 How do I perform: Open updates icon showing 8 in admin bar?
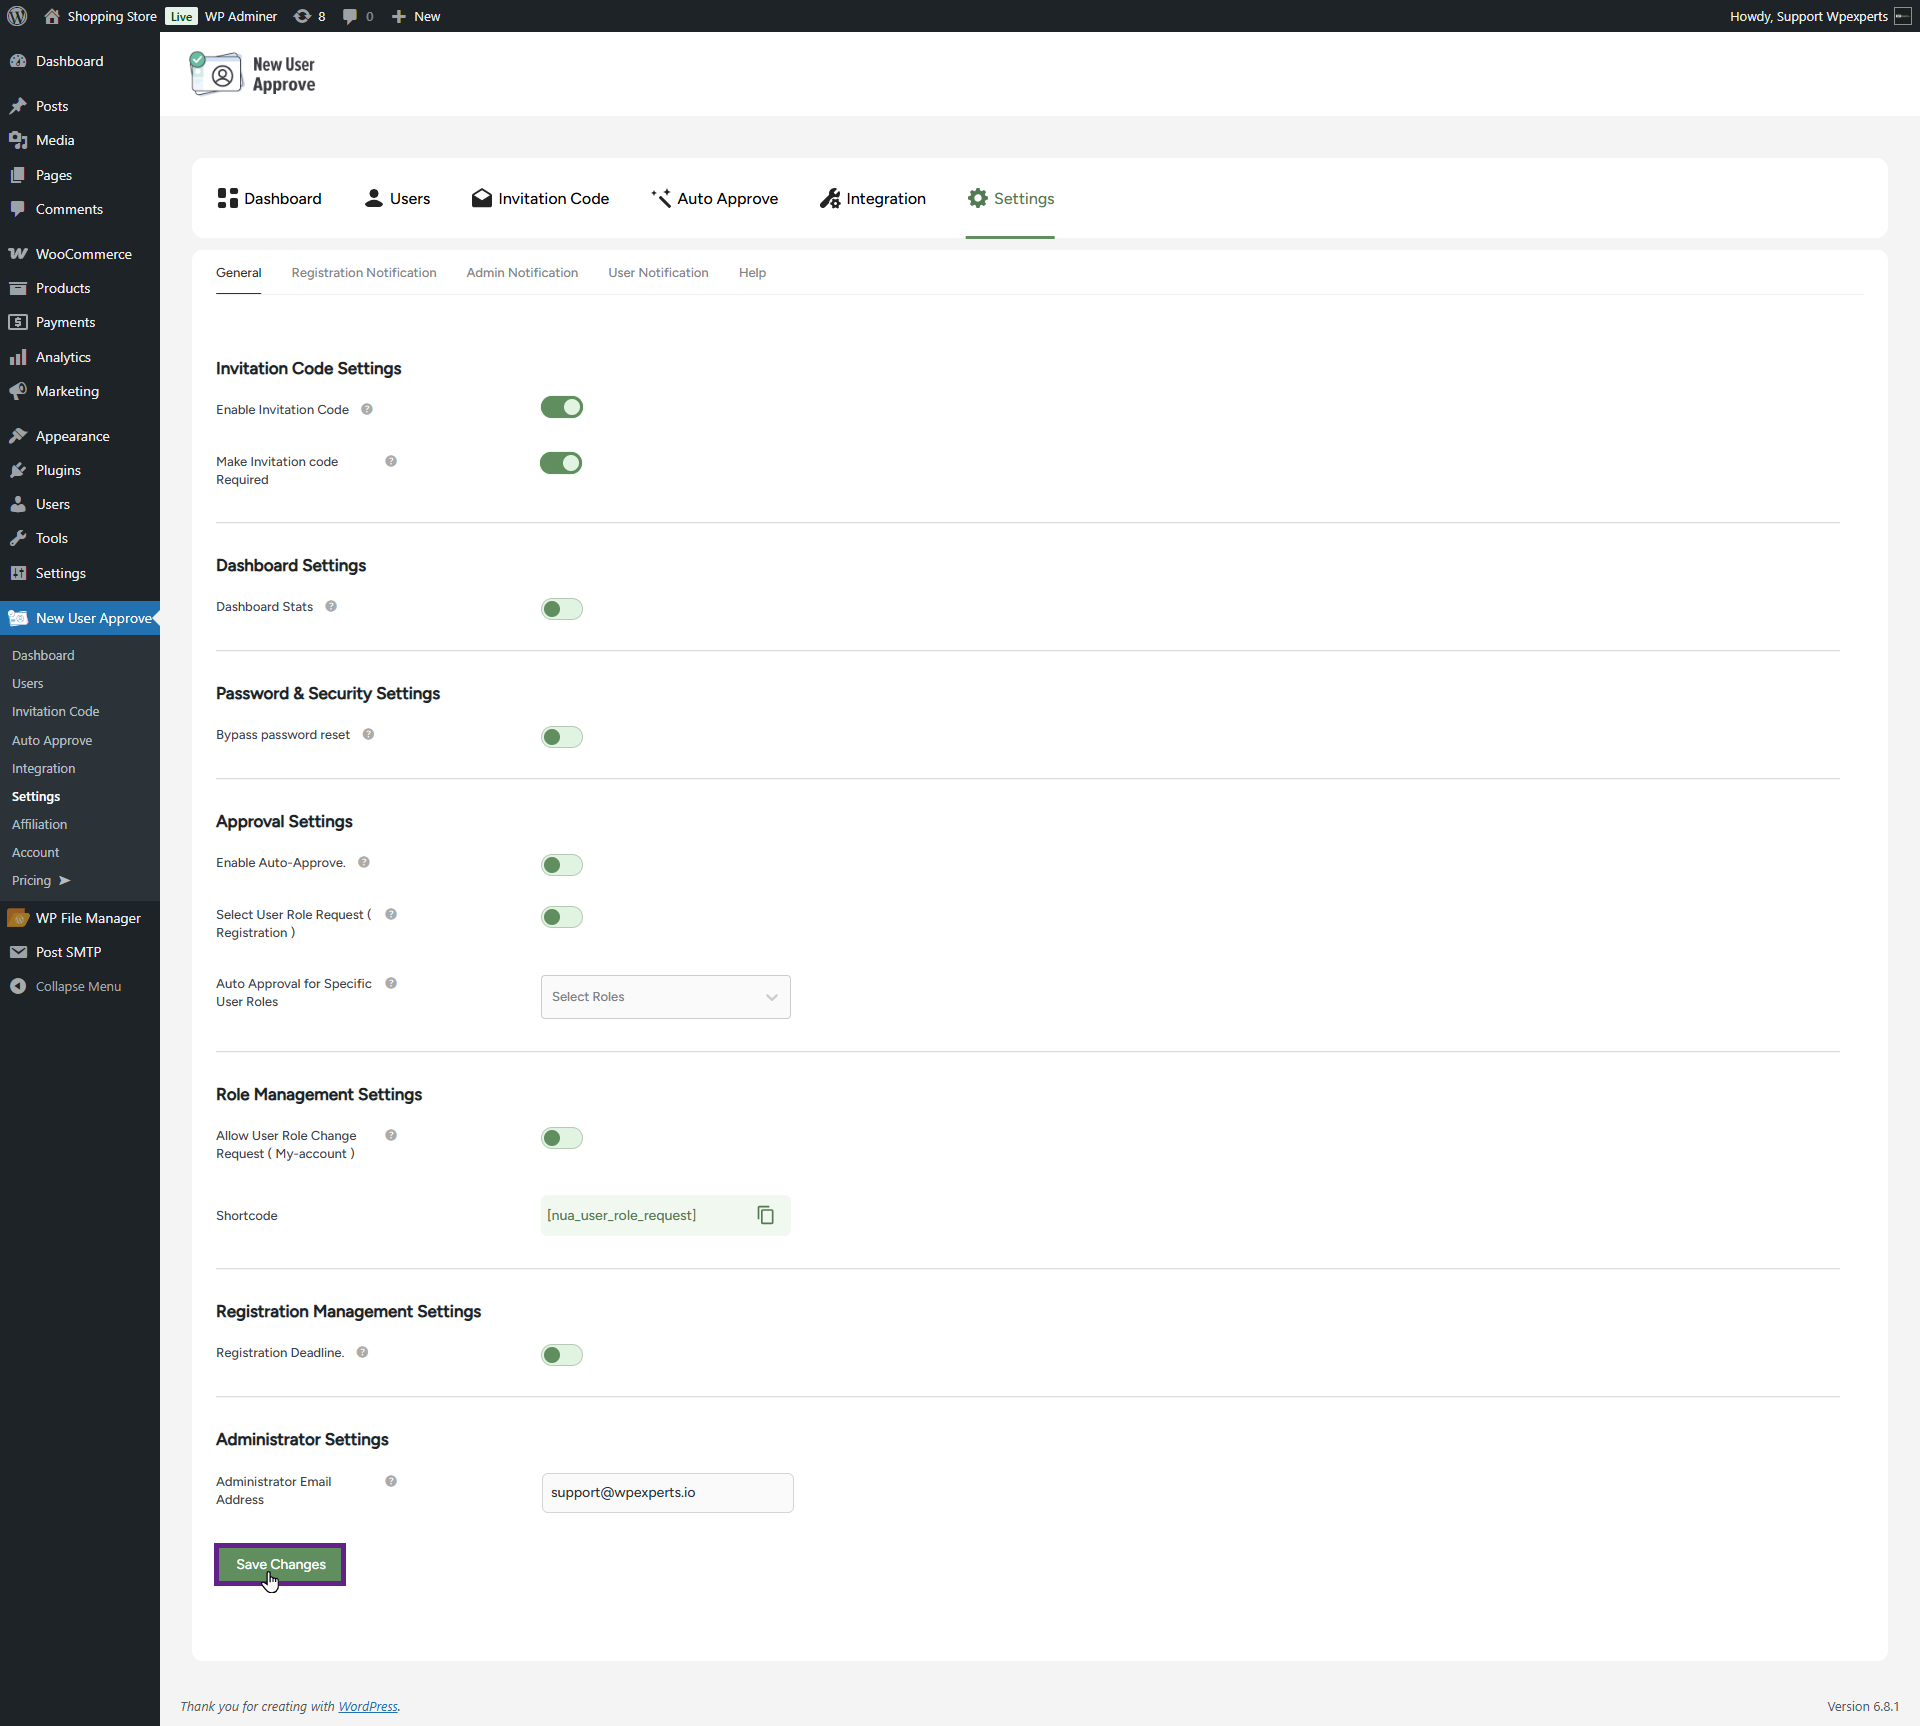click(x=308, y=16)
